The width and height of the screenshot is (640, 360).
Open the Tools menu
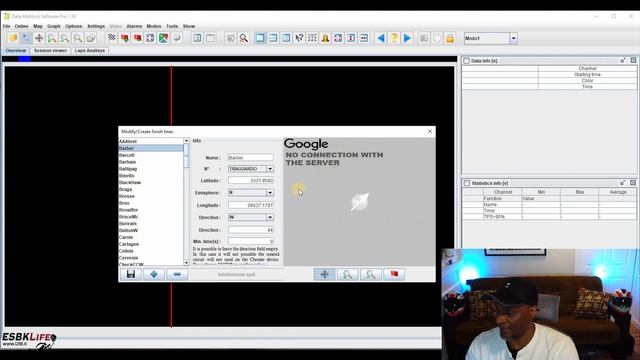click(172, 26)
